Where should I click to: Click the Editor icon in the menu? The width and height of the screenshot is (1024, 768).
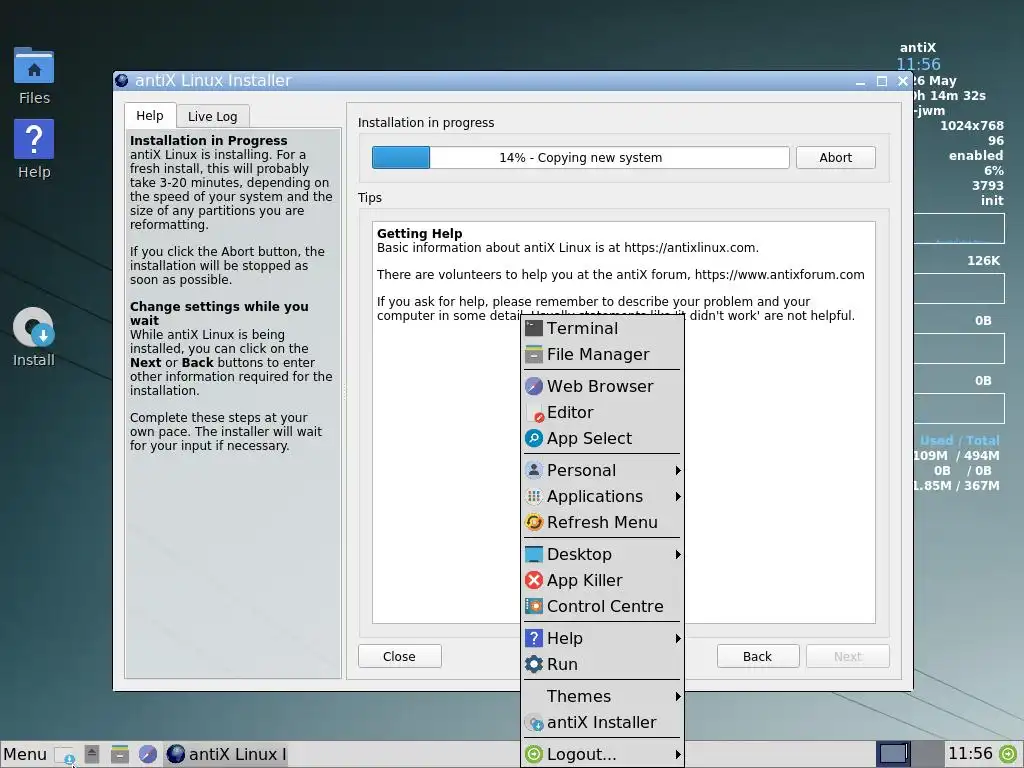click(x=534, y=413)
